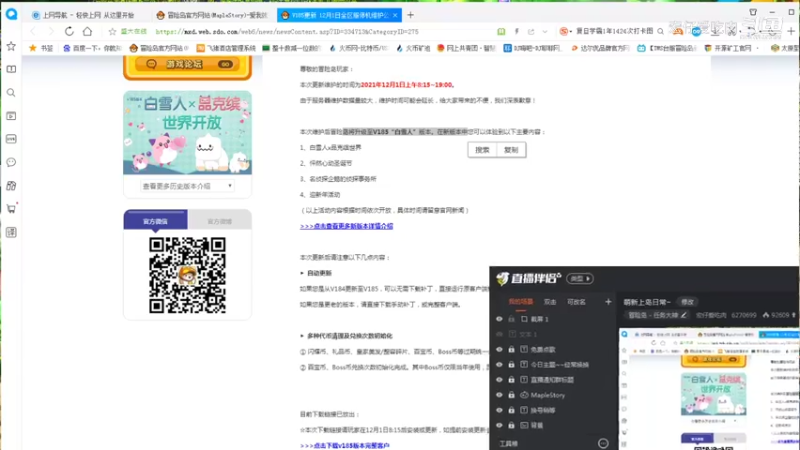Open the shopping cart icon in sidebar

click(11, 209)
